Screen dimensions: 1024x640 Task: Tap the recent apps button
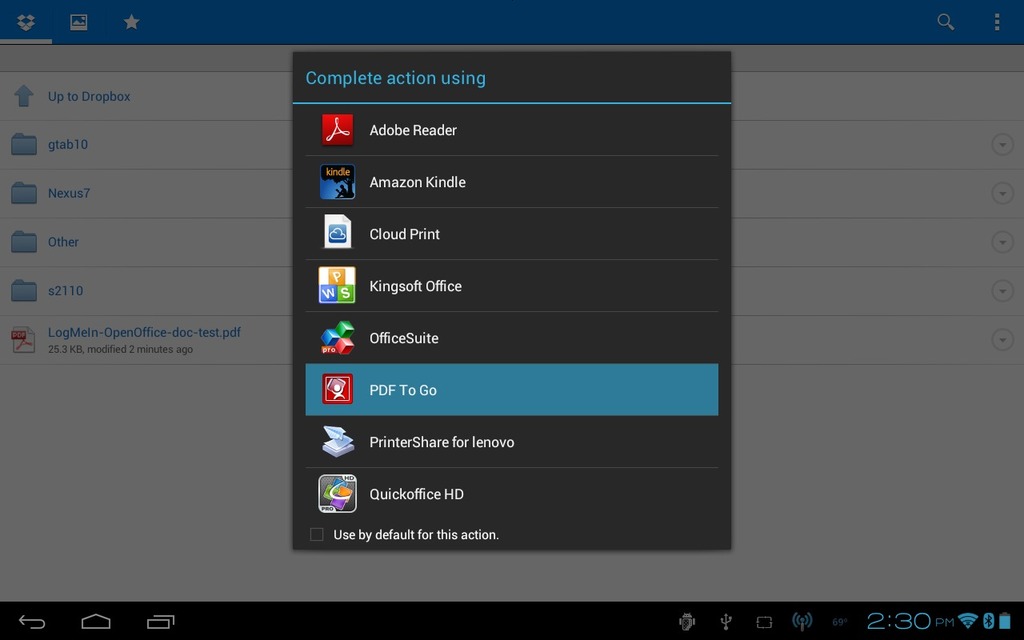[x=161, y=622]
